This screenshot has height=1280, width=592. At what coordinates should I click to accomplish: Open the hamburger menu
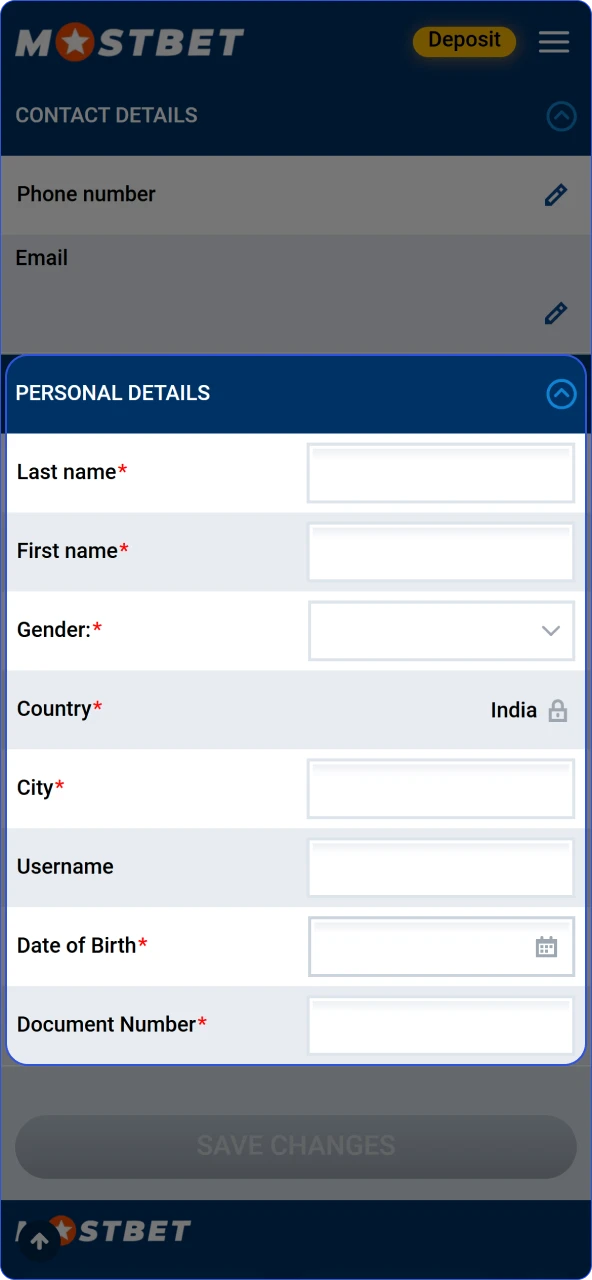[x=553, y=42]
